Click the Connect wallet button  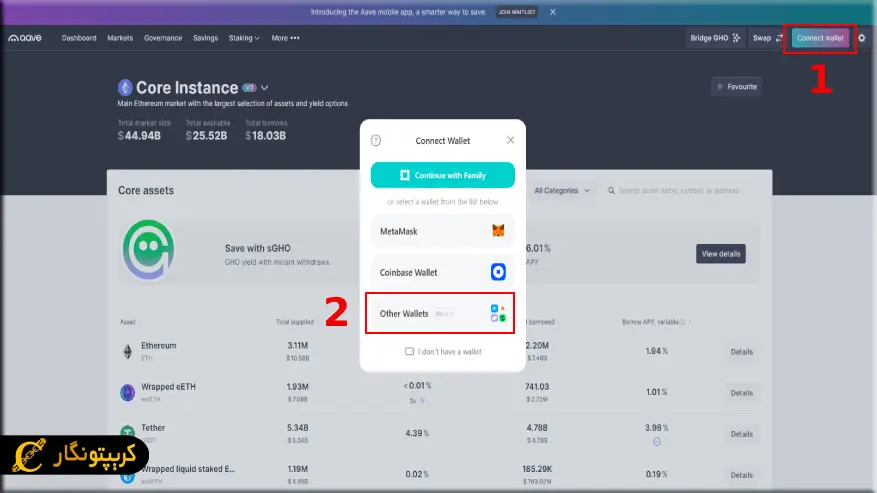click(x=820, y=38)
